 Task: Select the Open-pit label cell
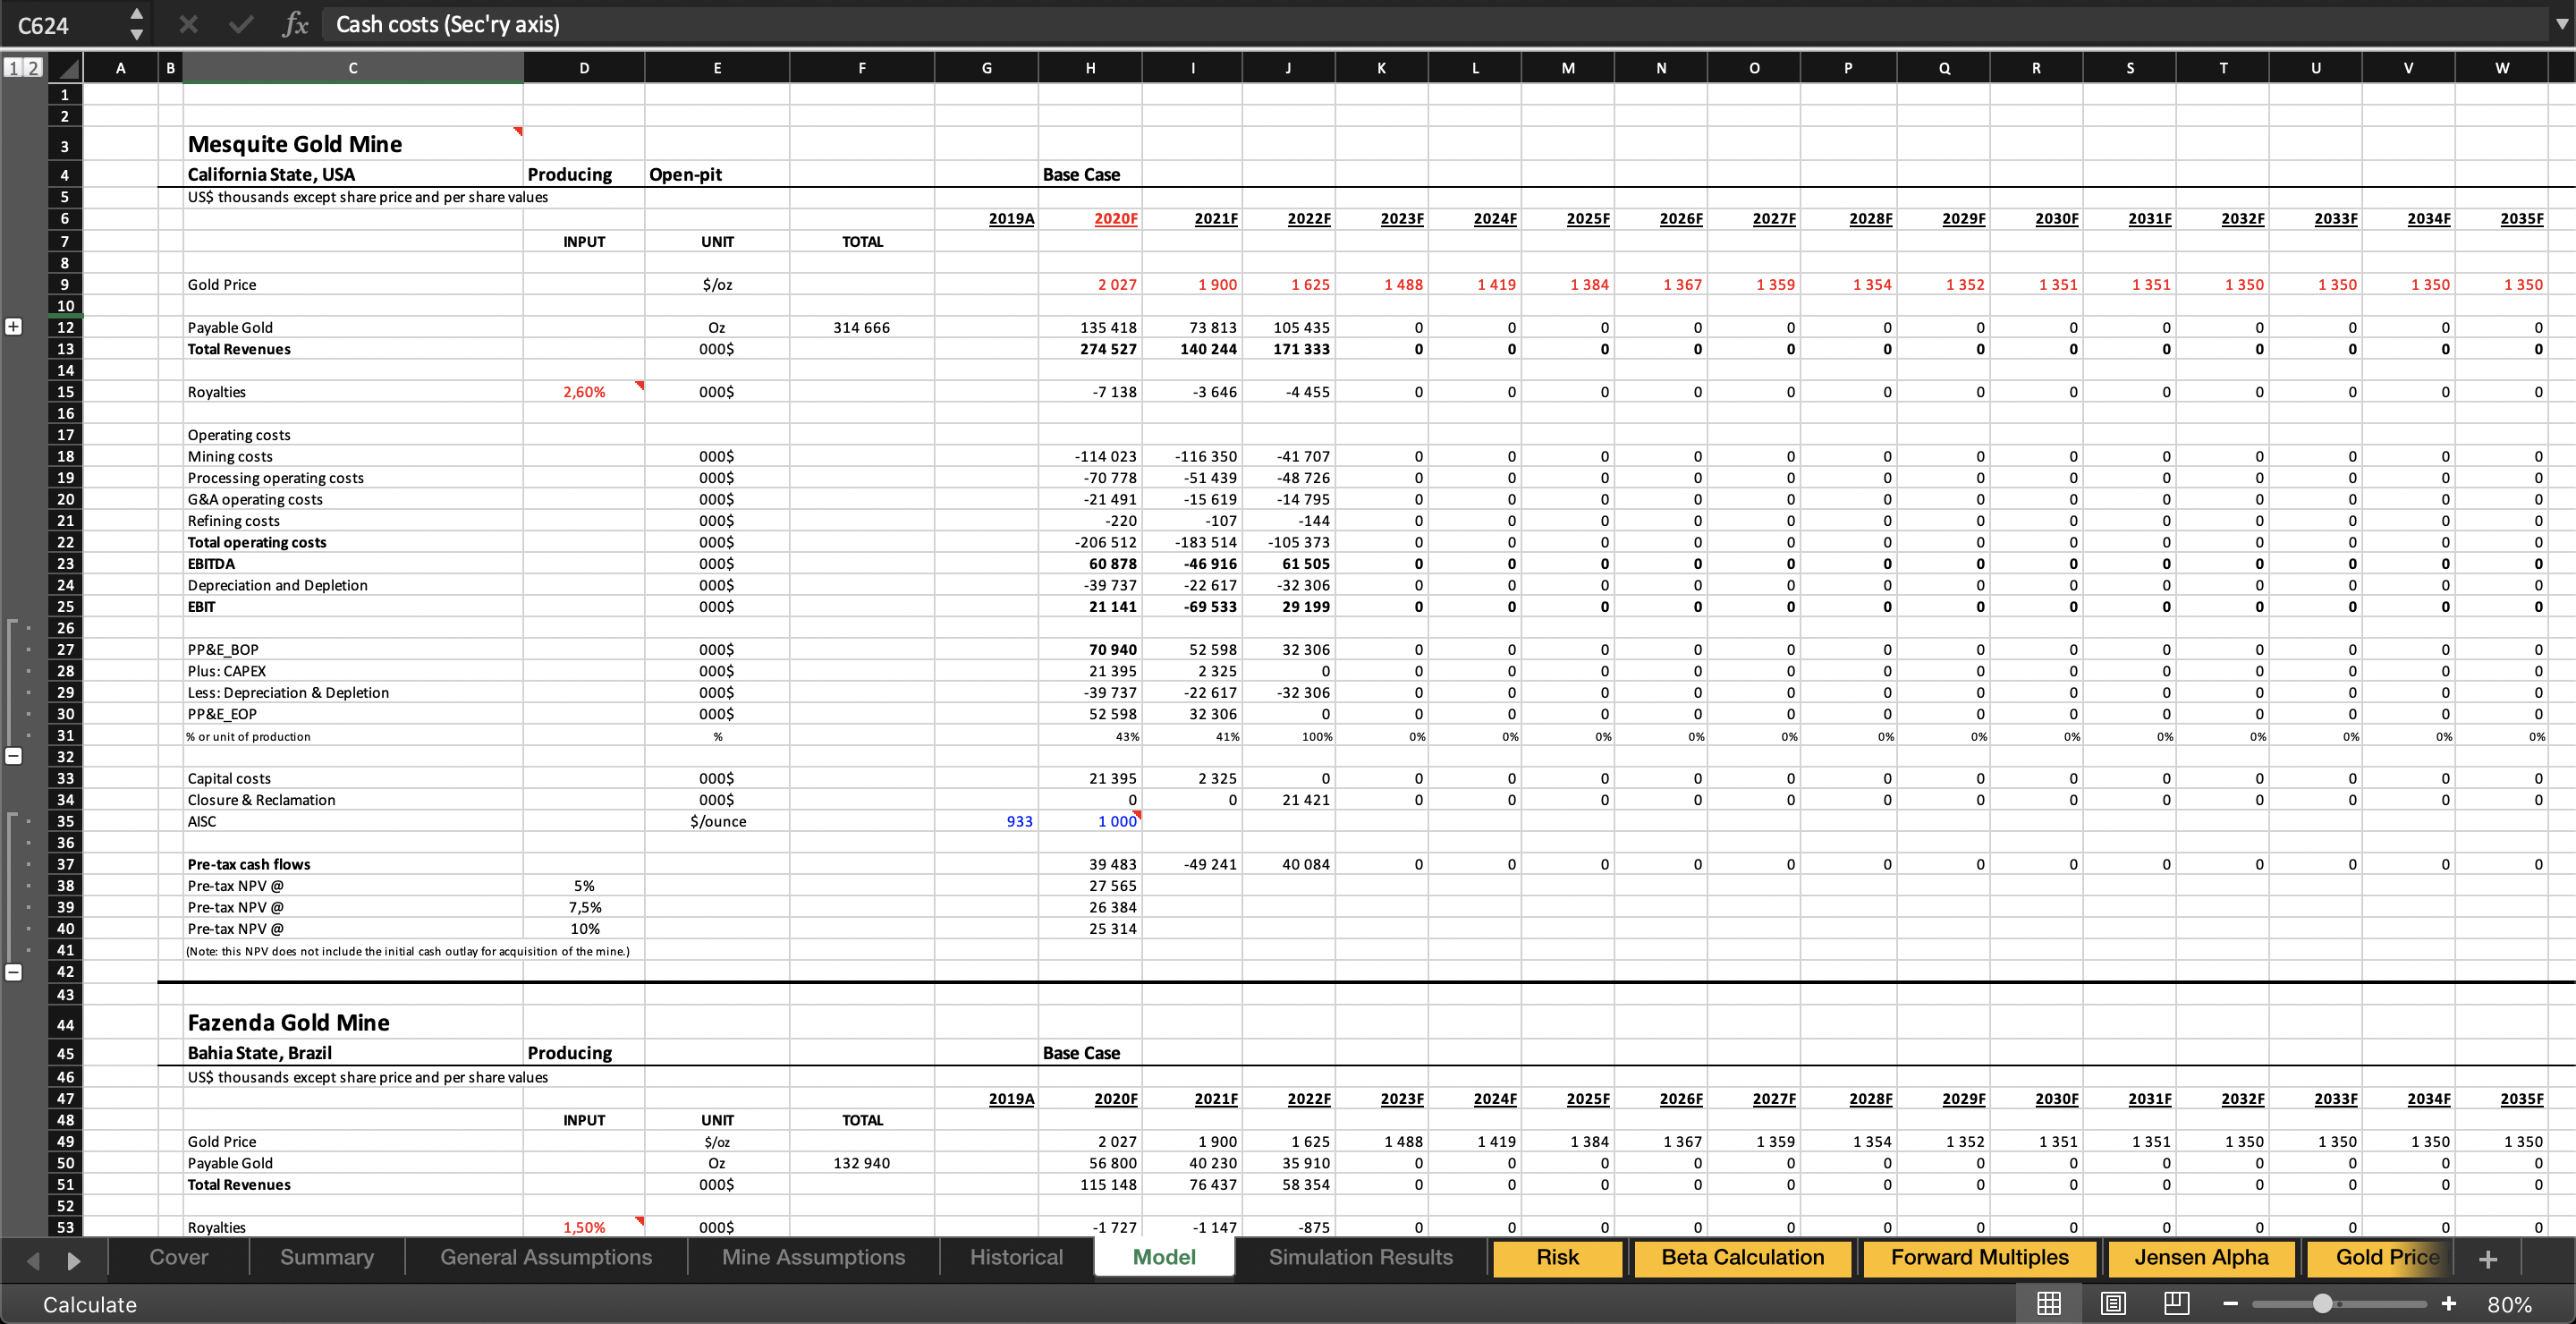coord(717,174)
